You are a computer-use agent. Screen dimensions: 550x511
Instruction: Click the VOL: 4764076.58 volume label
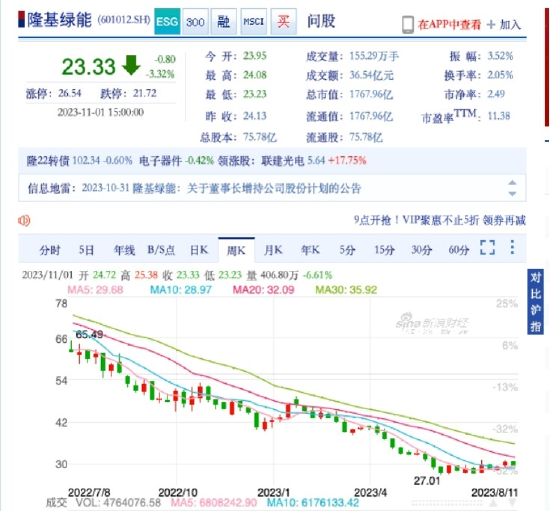pos(118,503)
